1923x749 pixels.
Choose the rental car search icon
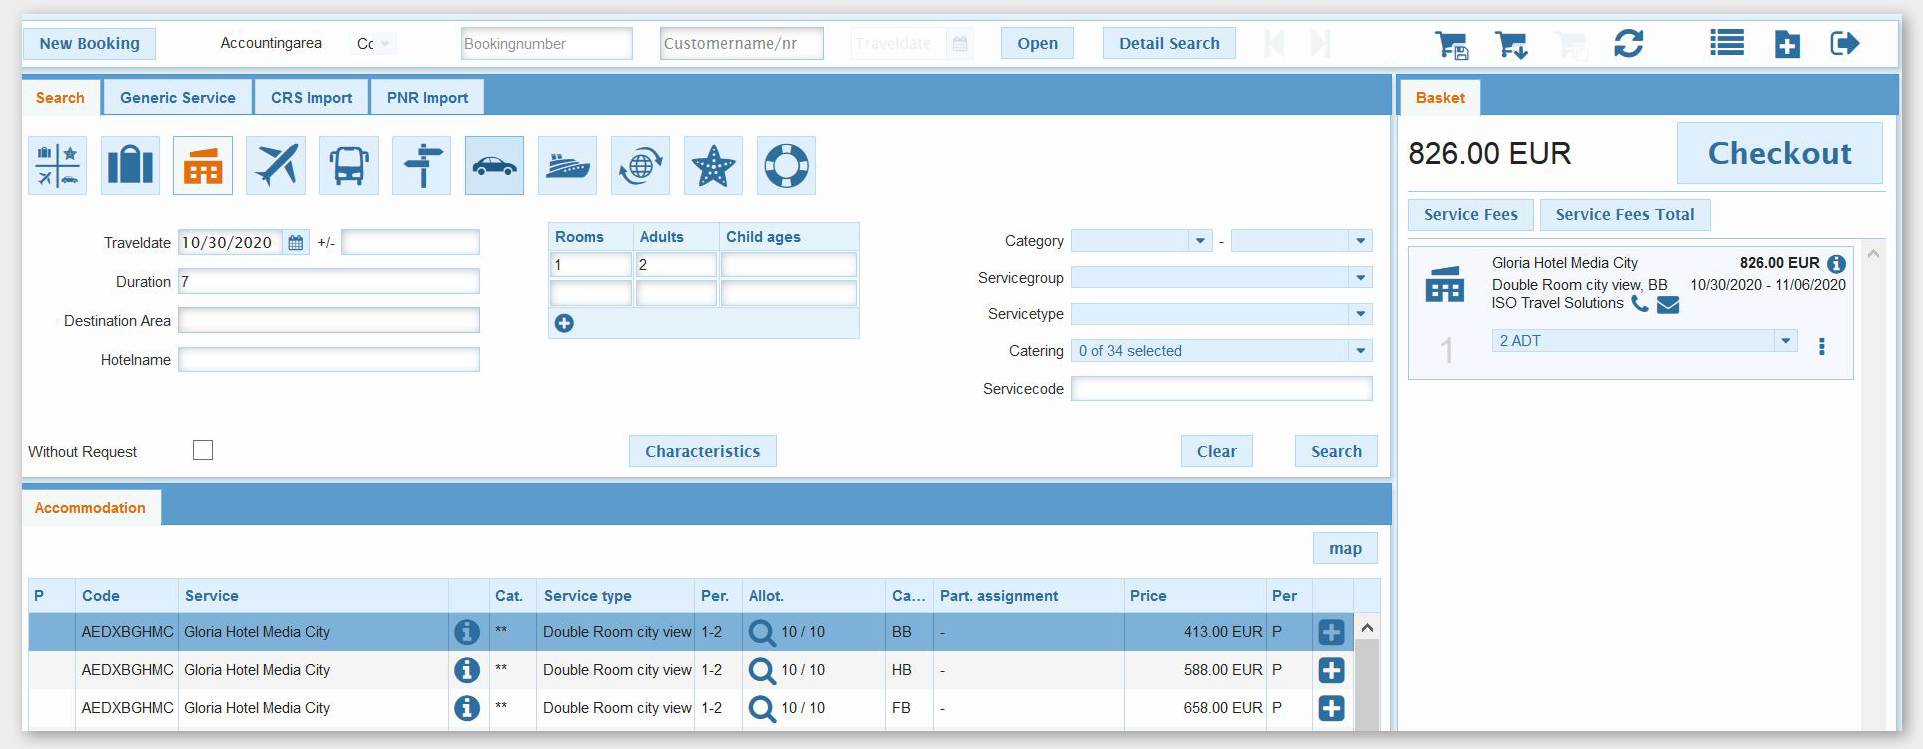pos(494,165)
